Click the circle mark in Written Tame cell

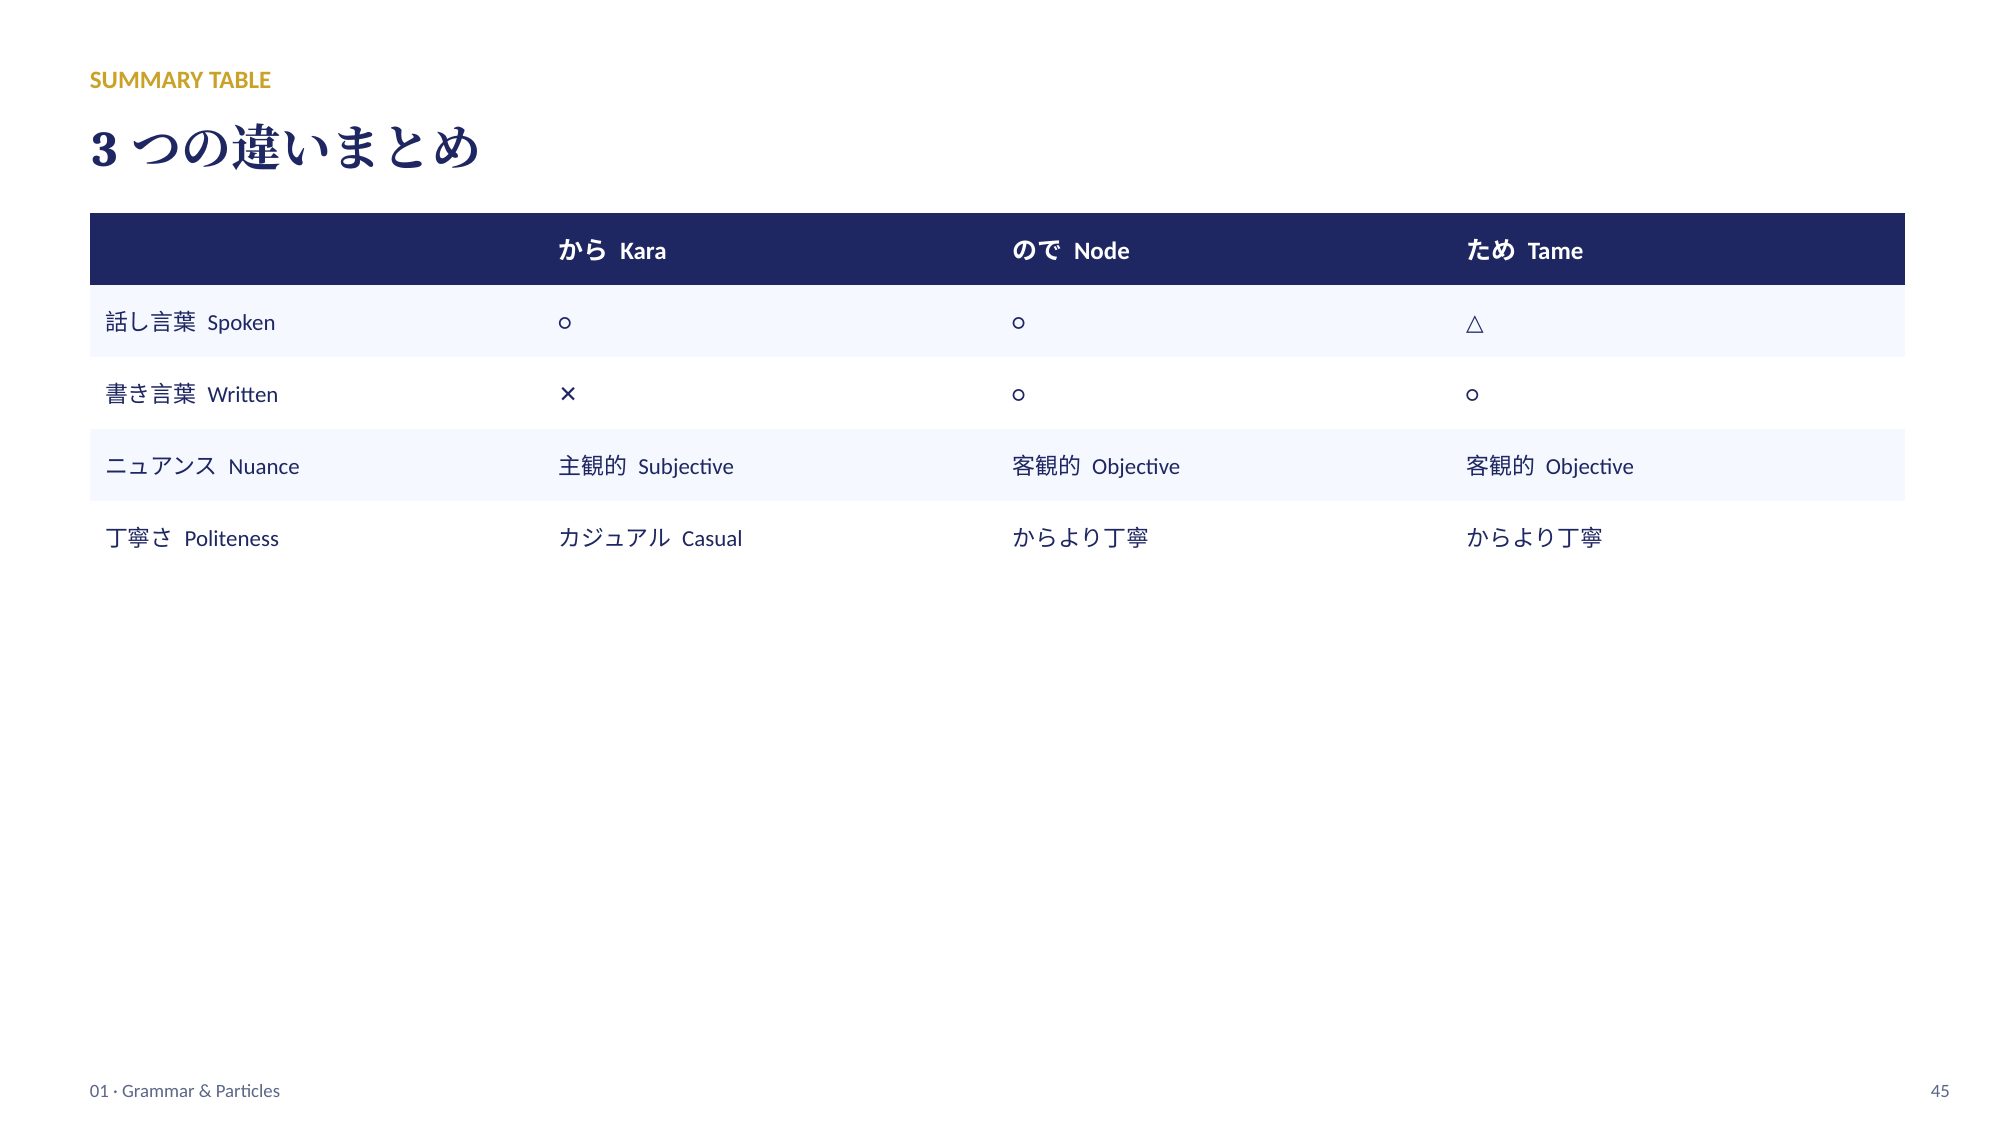click(x=1472, y=395)
